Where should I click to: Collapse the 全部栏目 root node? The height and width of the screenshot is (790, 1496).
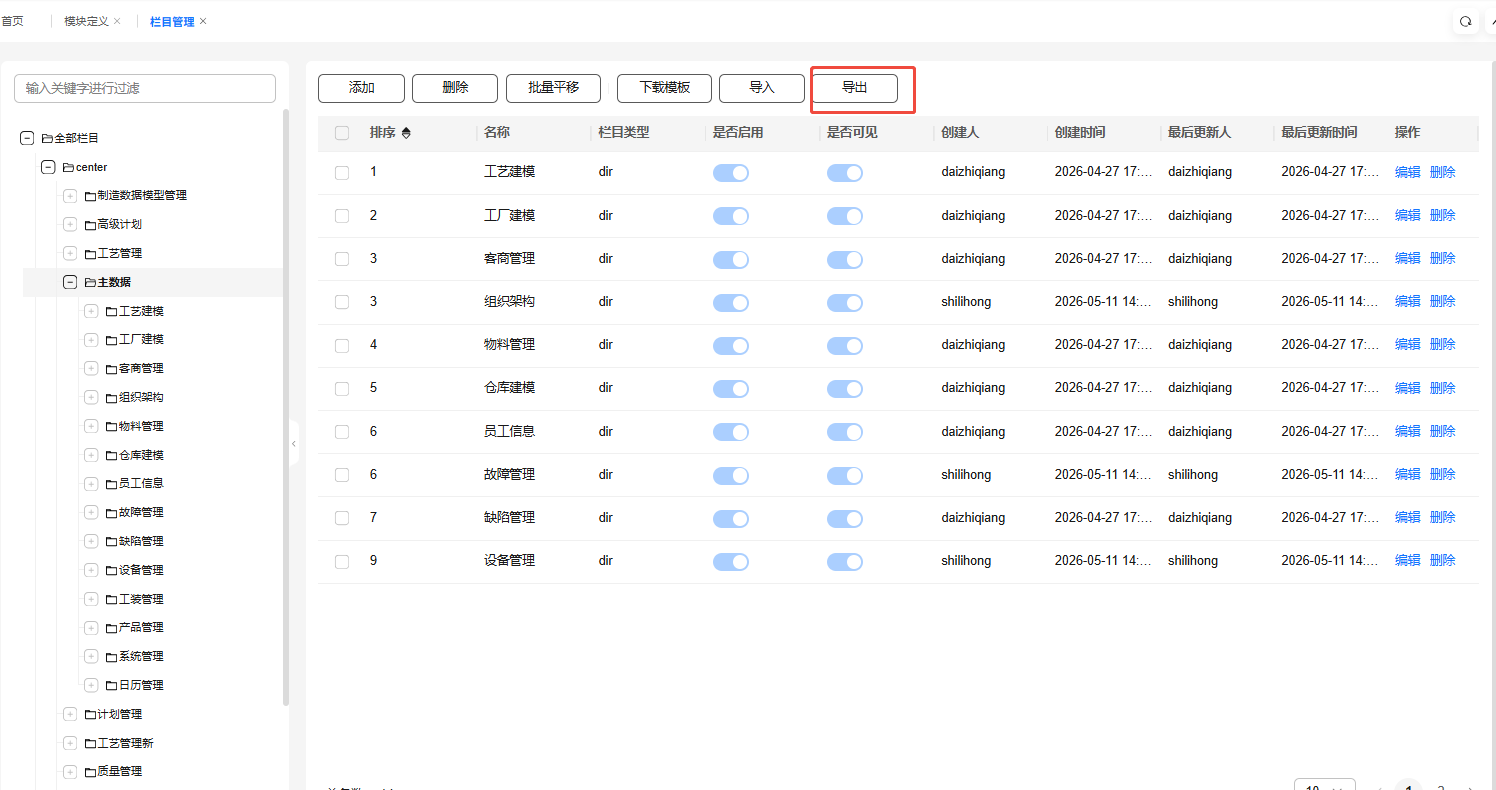tap(27, 138)
